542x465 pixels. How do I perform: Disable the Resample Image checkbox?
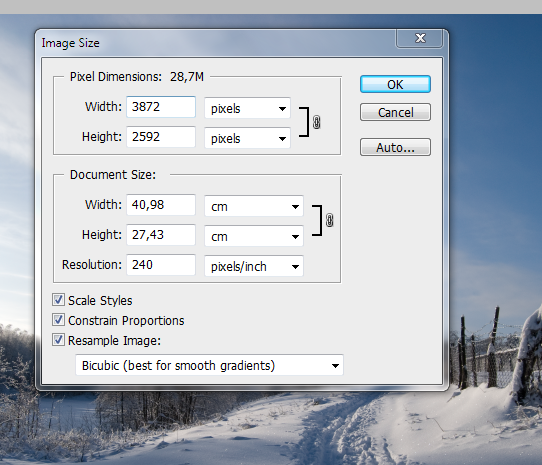[58, 340]
